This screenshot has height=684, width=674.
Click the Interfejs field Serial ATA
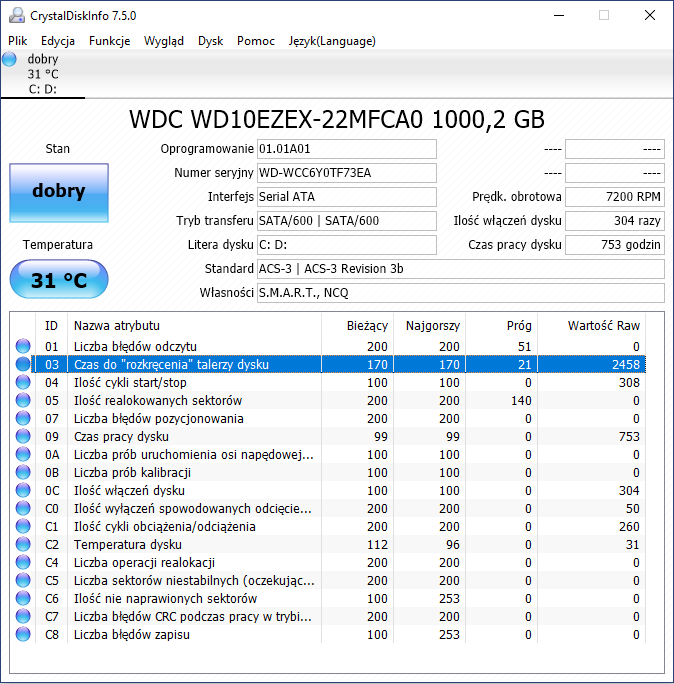(x=347, y=197)
